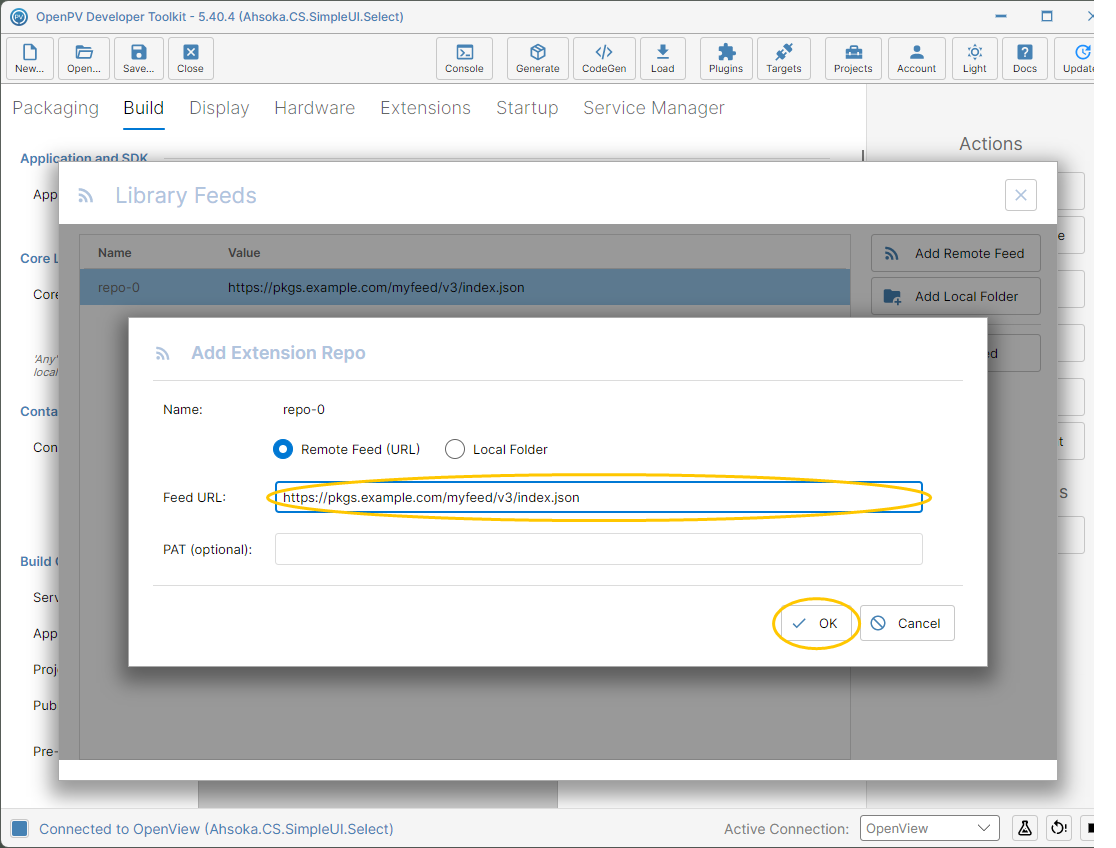Close the Library Feeds dialog
This screenshot has height=848, width=1116.
(x=1021, y=195)
